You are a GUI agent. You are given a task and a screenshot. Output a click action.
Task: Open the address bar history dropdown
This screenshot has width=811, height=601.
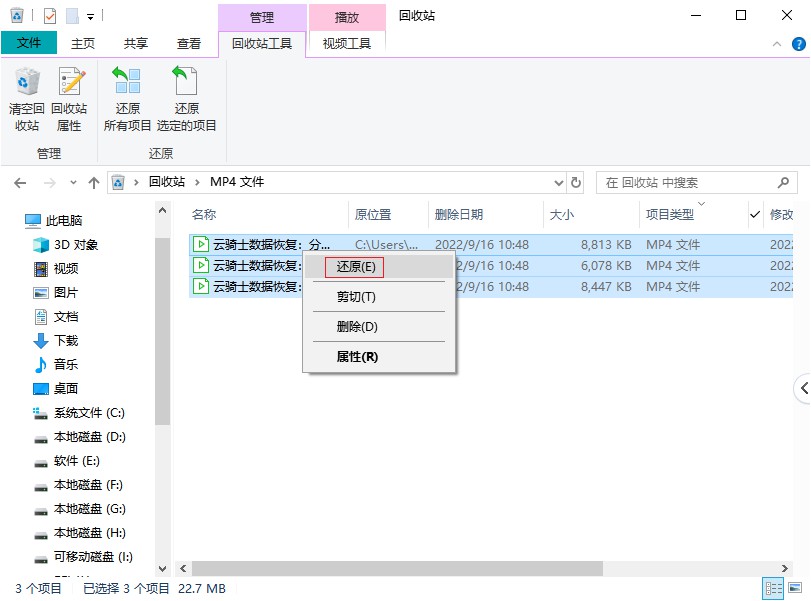click(x=558, y=183)
